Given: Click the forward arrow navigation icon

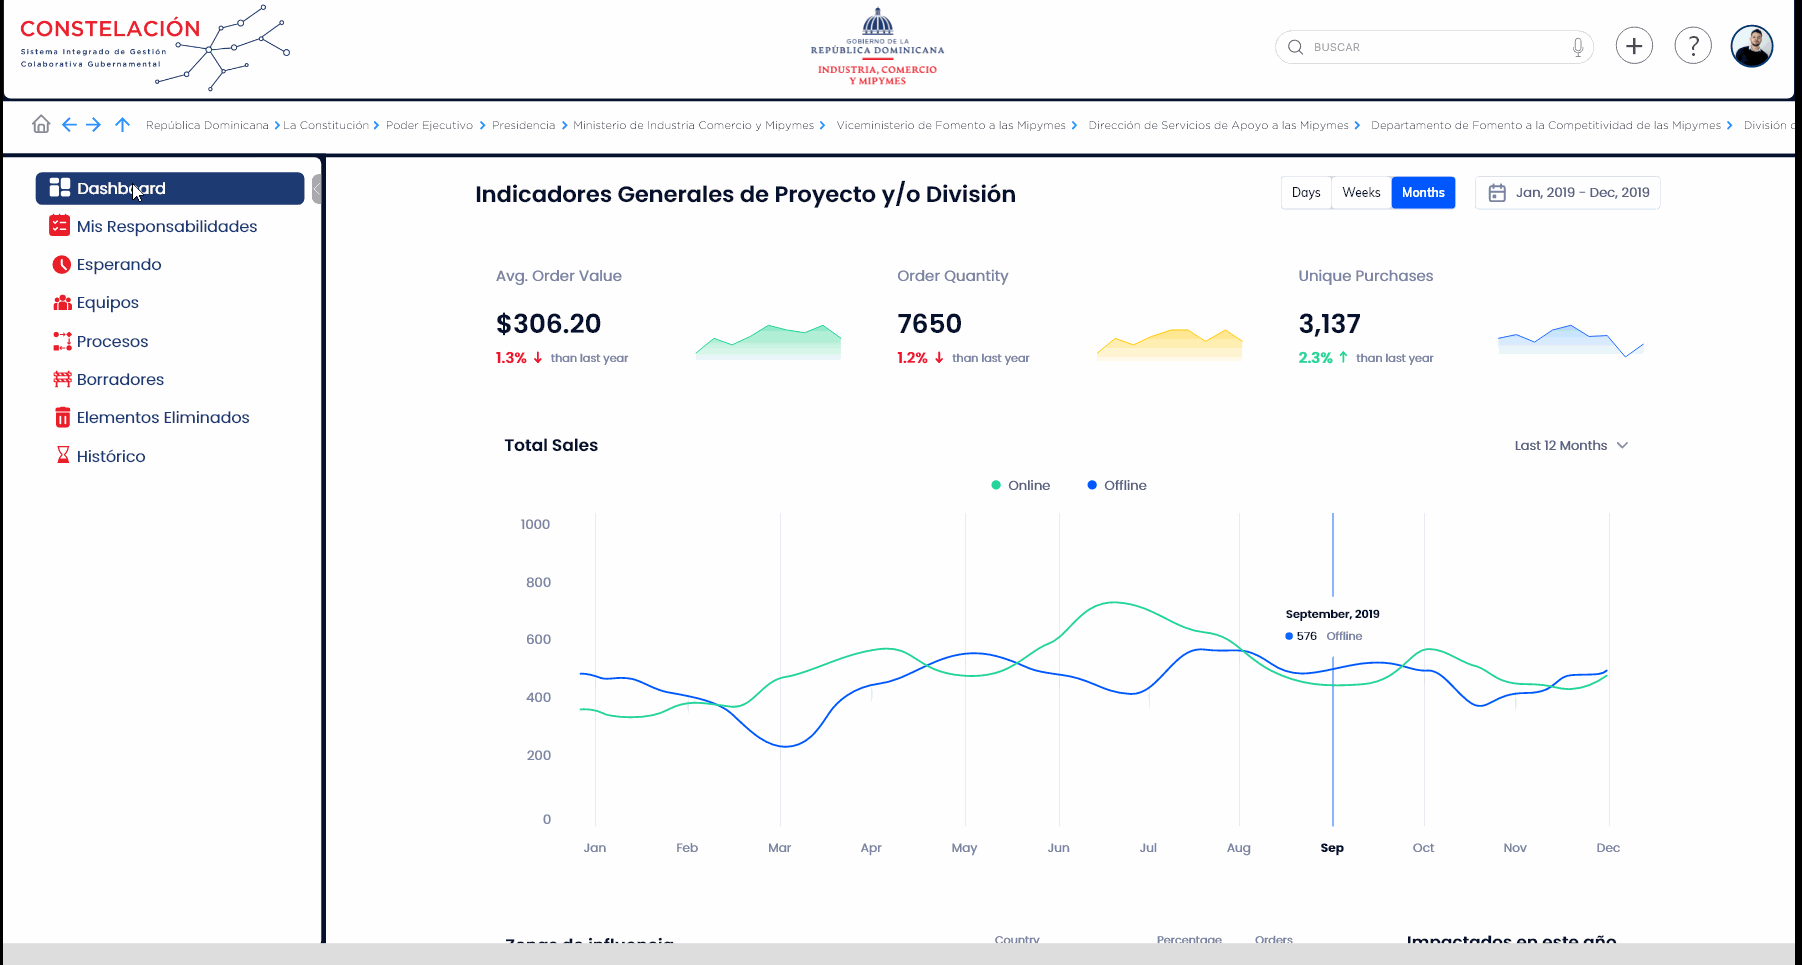Looking at the screenshot, I should point(94,125).
